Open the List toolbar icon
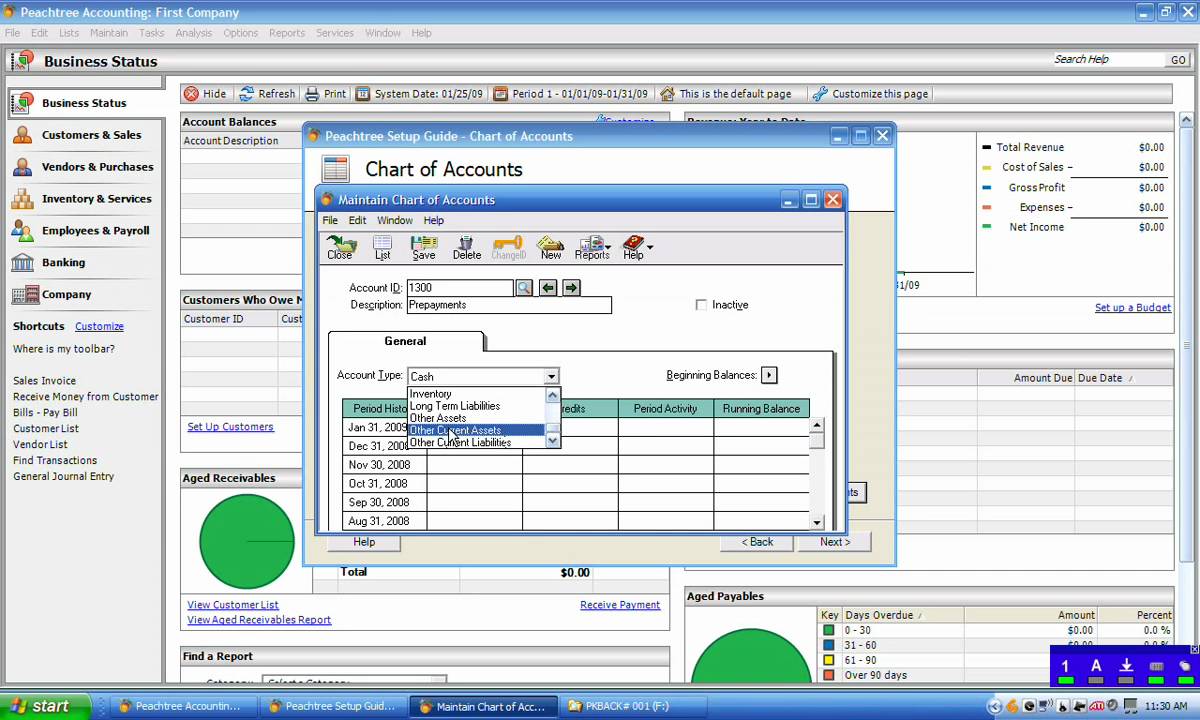Viewport: 1200px width, 720px height. [382, 248]
